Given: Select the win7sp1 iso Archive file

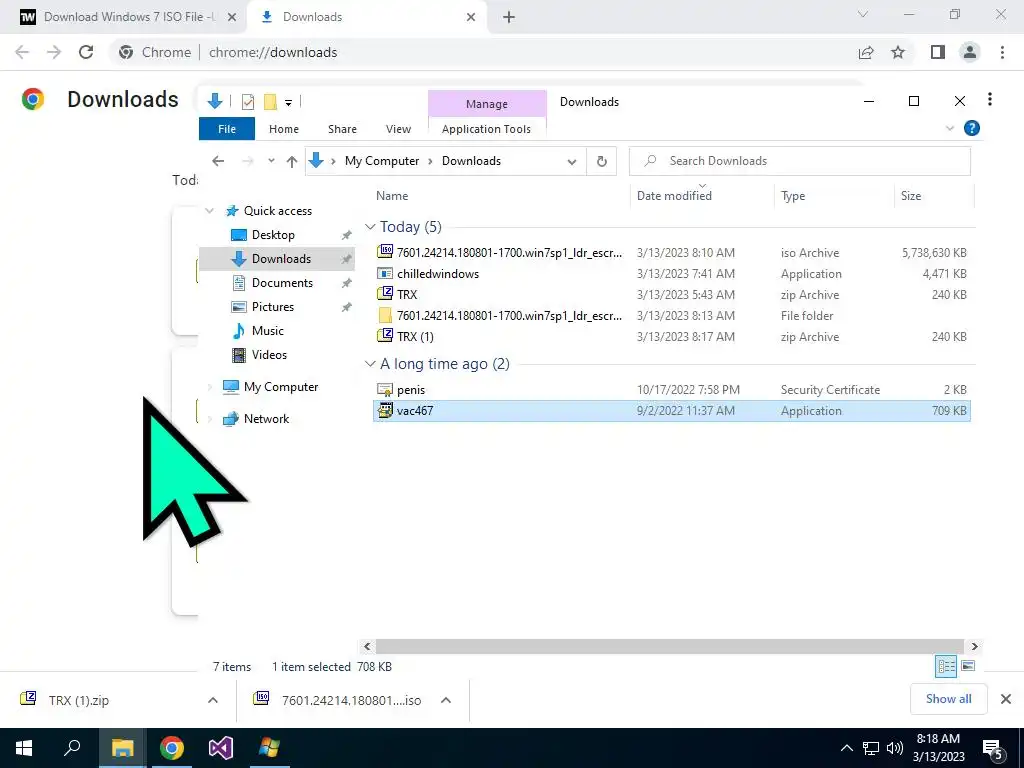Looking at the screenshot, I should click(671, 252).
